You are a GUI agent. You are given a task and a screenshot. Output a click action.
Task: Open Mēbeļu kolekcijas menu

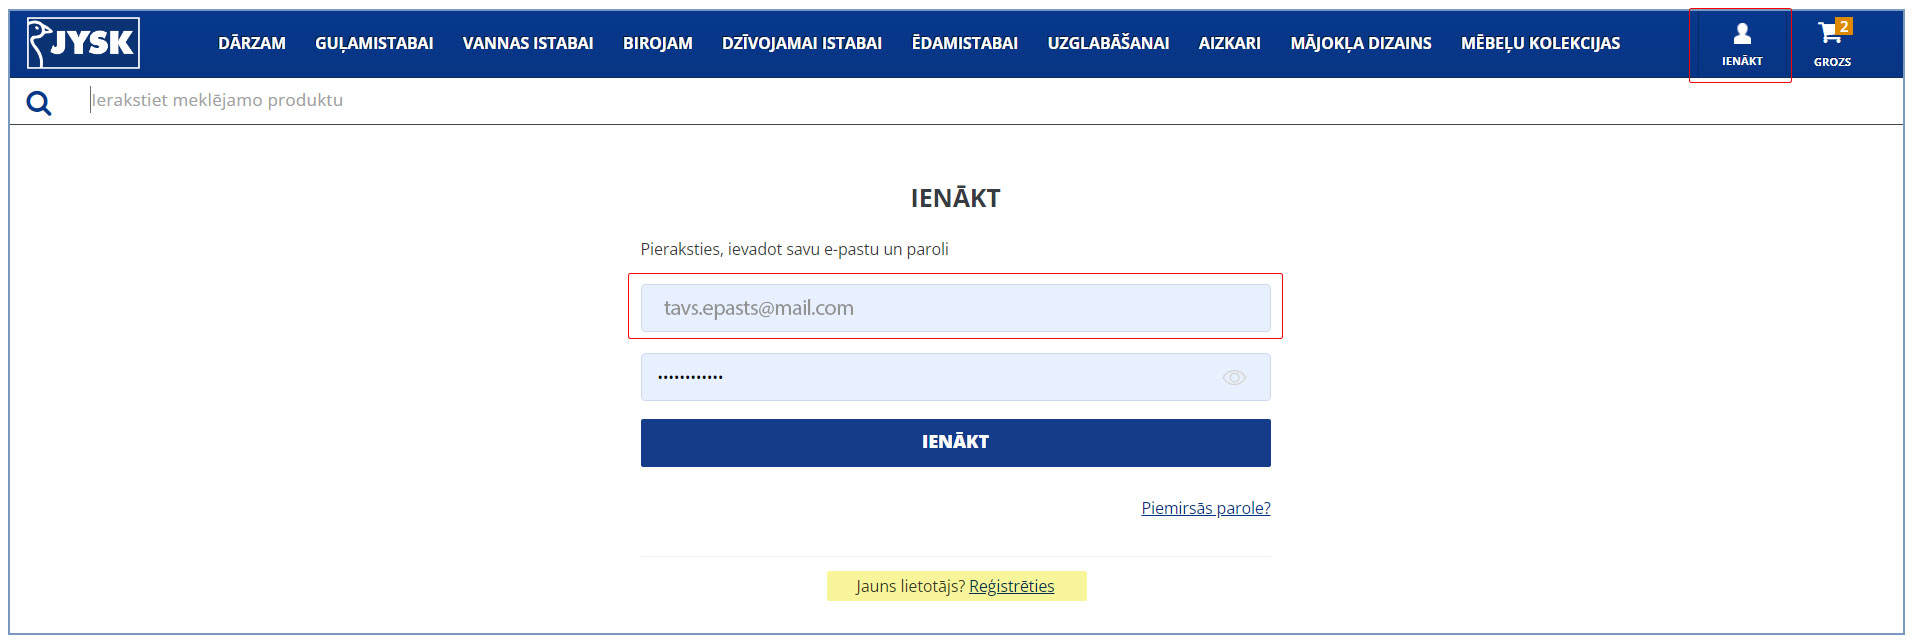coord(1540,43)
